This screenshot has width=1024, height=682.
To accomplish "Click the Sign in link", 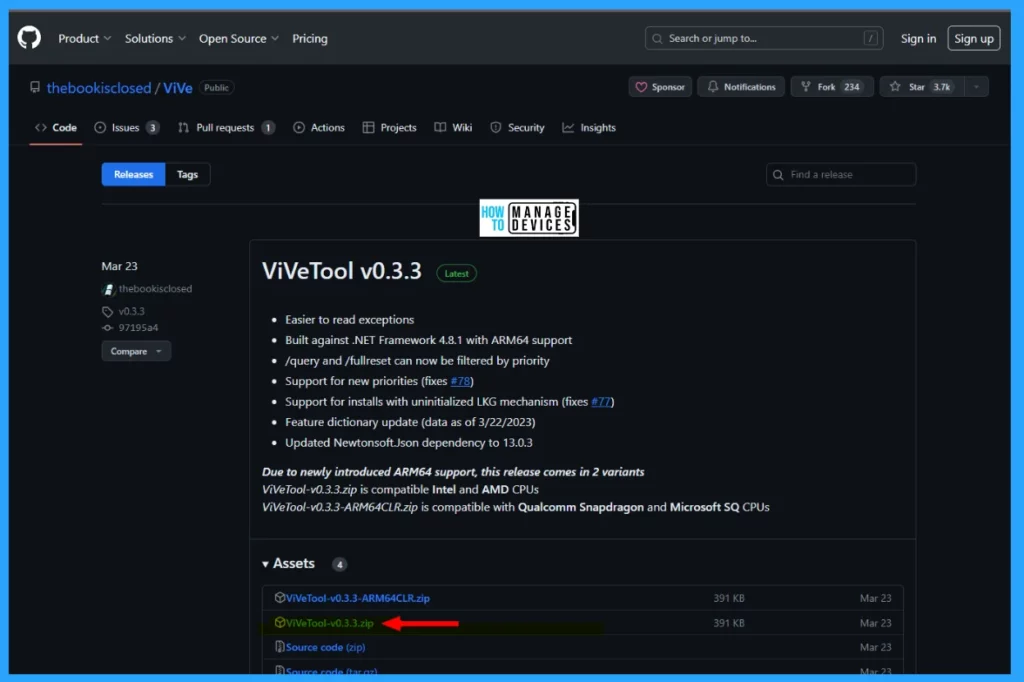I will [918, 39].
